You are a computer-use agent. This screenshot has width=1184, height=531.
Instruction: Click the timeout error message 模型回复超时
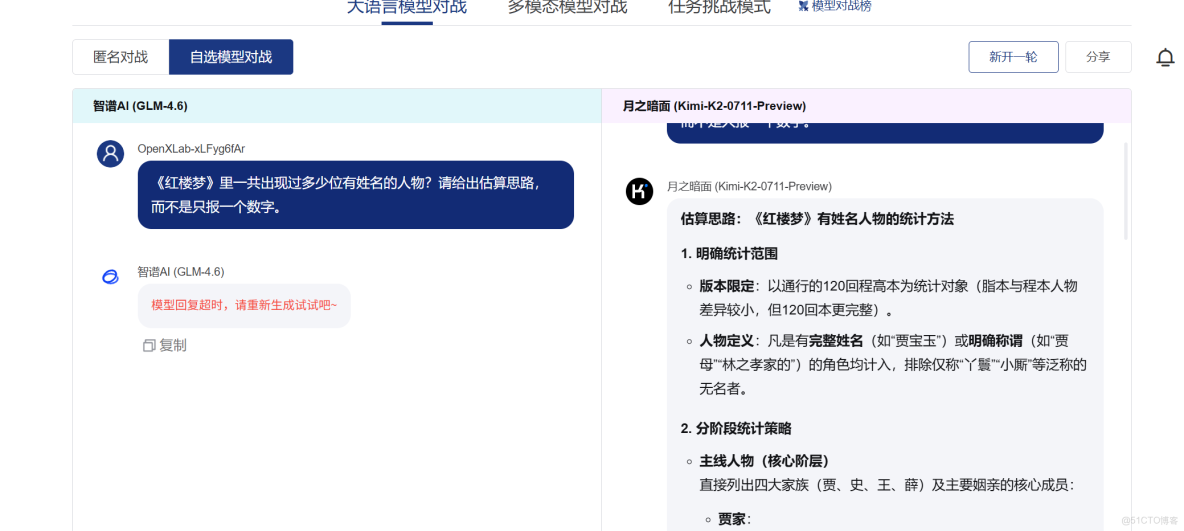244,305
